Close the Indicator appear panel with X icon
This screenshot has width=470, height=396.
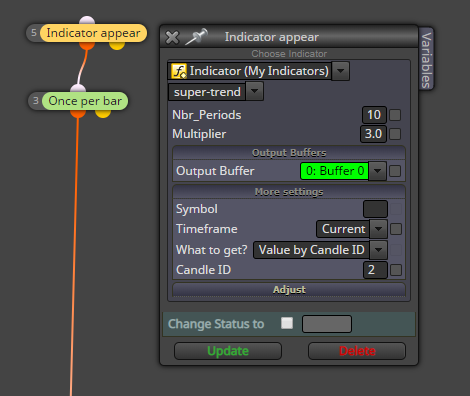click(x=172, y=37)
